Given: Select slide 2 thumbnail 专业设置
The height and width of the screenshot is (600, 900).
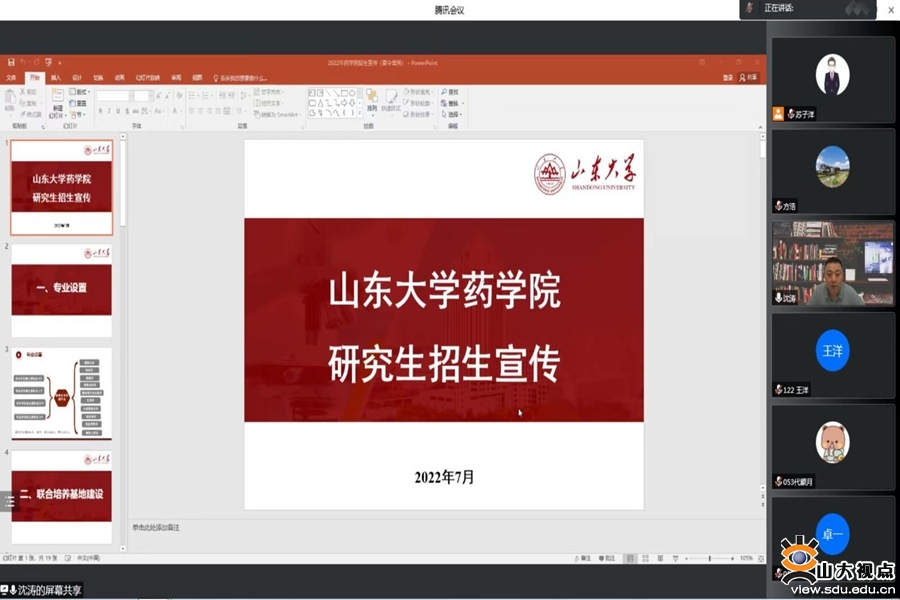Looking at the screenshot, I should tap(61, 288).
